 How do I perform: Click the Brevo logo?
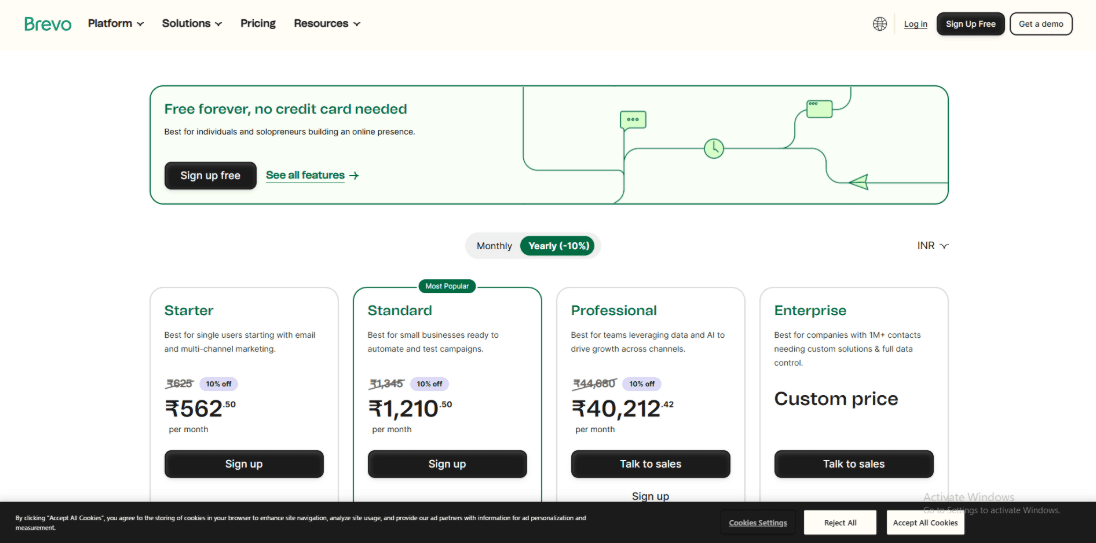click(48, 24)
